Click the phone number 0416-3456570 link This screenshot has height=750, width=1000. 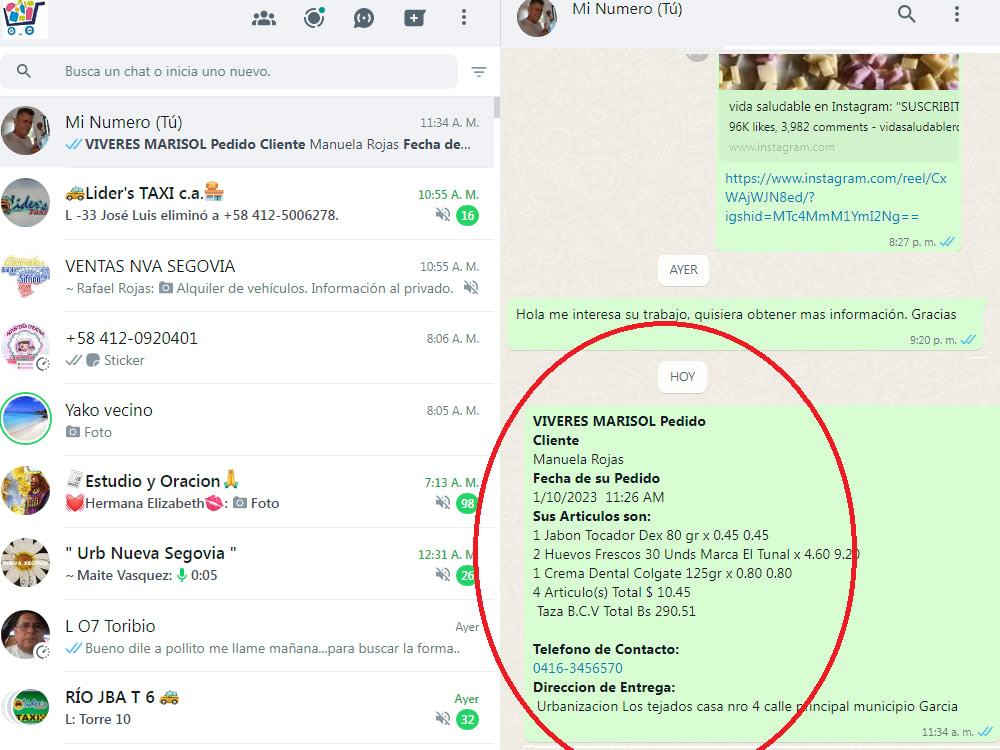click(x=578, y=668)
